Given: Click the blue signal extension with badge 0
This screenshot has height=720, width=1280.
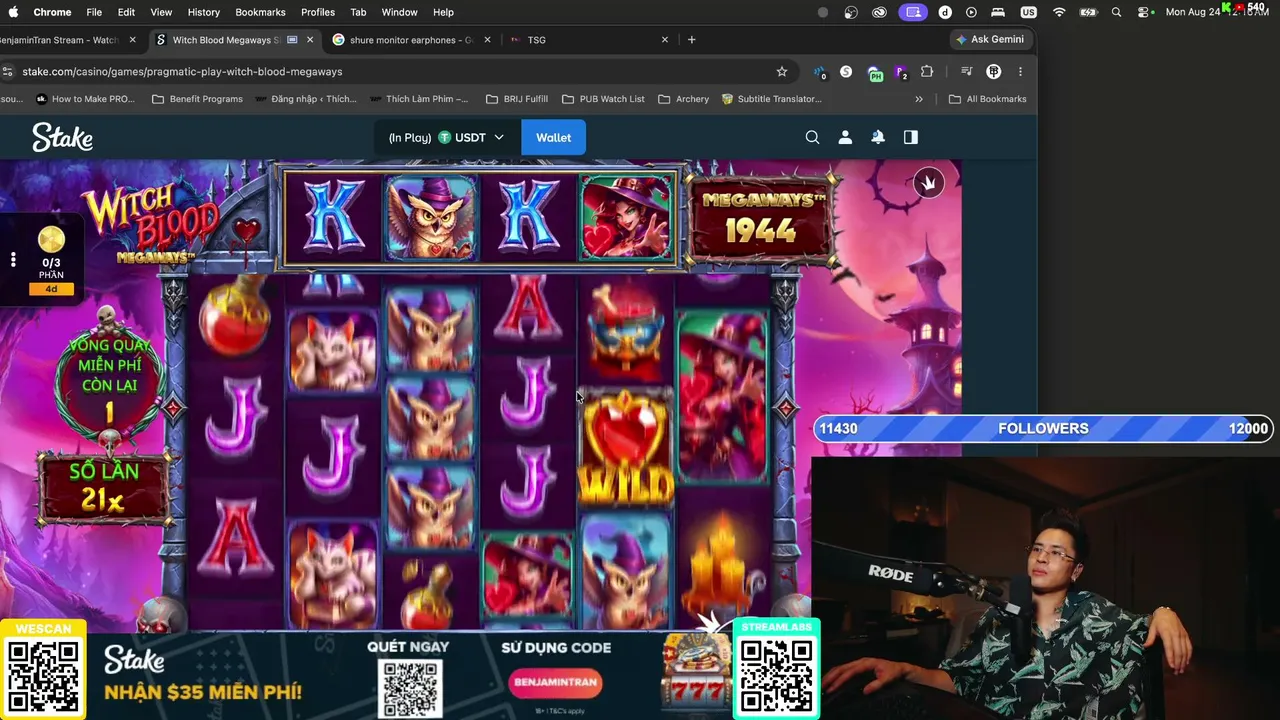Looking at the screenshot, I should (820, 73).
